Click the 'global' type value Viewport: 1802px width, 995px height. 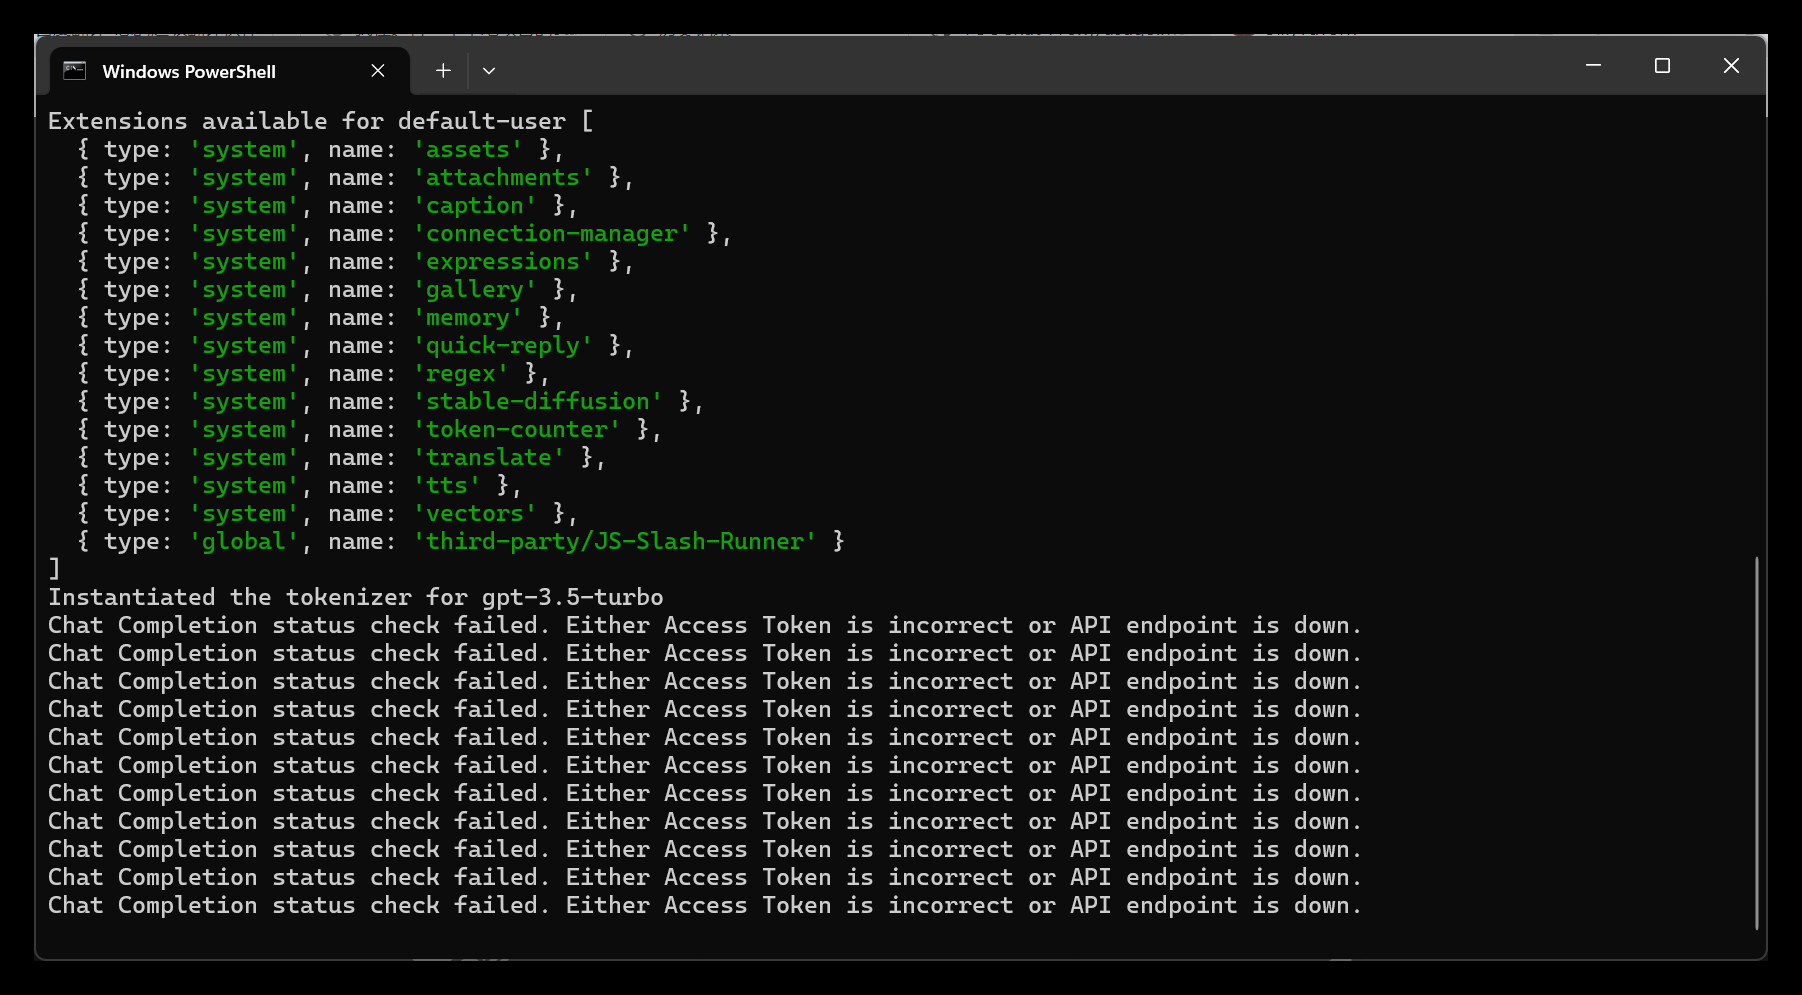[244, 542]
